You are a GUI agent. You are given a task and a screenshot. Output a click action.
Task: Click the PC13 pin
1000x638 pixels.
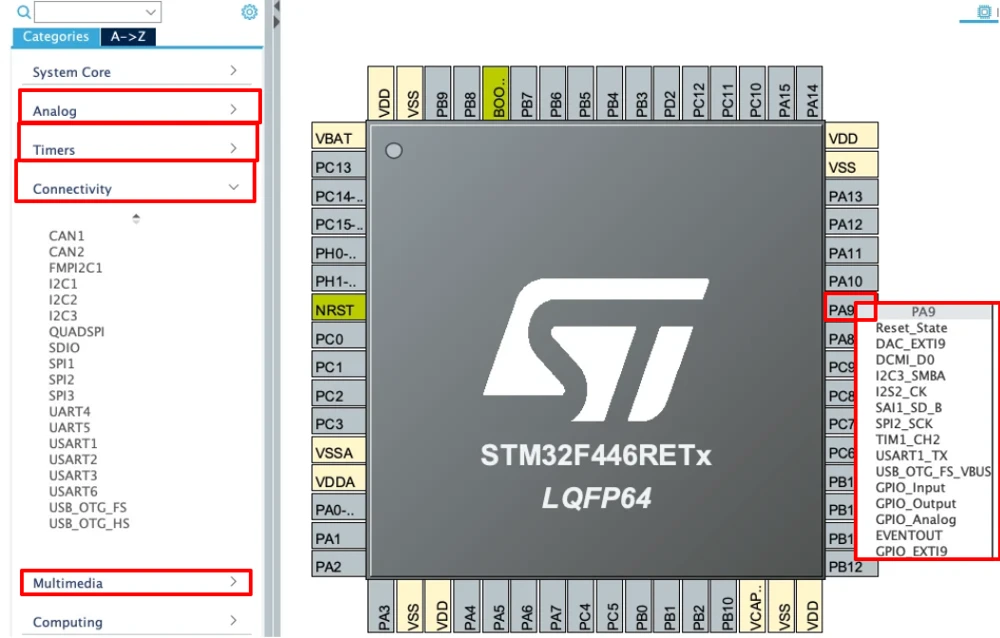339,167
